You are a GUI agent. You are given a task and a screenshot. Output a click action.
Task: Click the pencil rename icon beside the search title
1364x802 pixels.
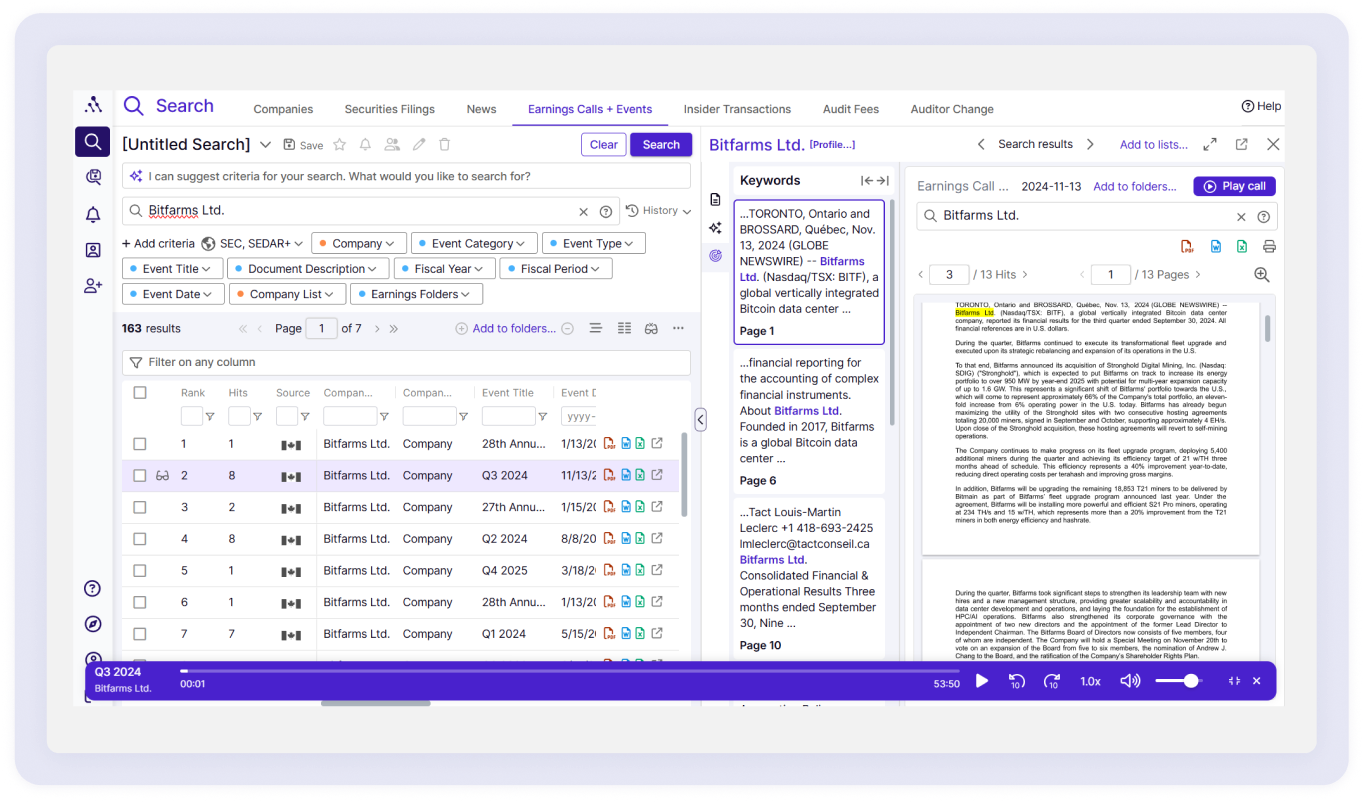click(x=419, y=145)
